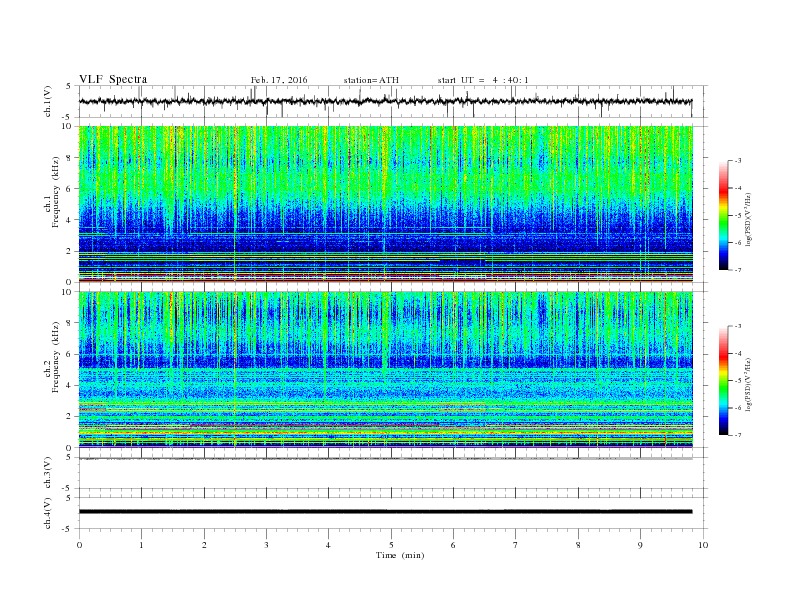The height and width of the screenshot is (612, 792).
Task: Click the "-7" tick on ch.1 color bar
Action: coord(738,270)
